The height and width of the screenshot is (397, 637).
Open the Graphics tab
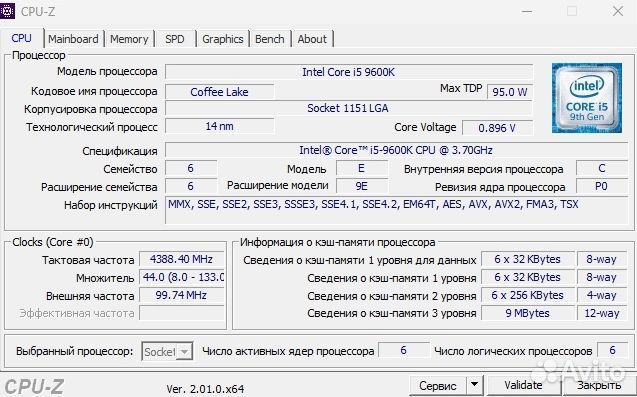[x=223, y=39]
